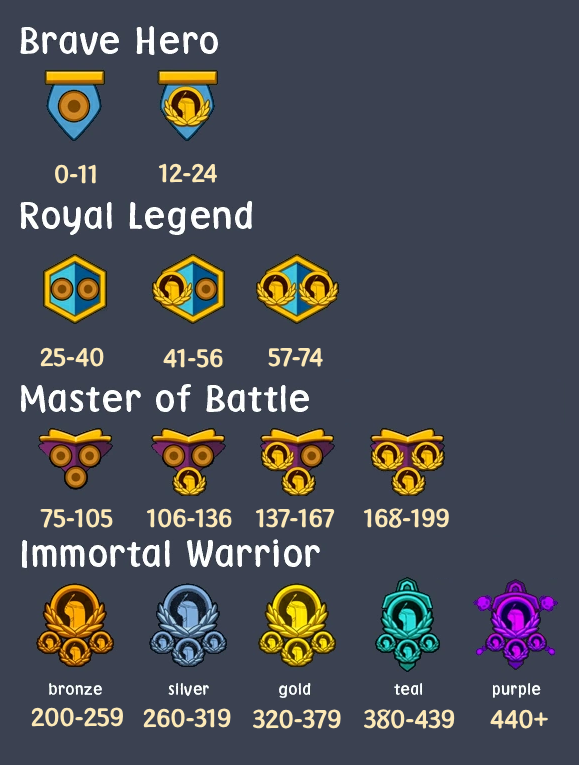Viewport: 579px width, 765px height.
Task: Select the Brave Hero 12-24 laurel badge
Action: click(x=188, y=105)
